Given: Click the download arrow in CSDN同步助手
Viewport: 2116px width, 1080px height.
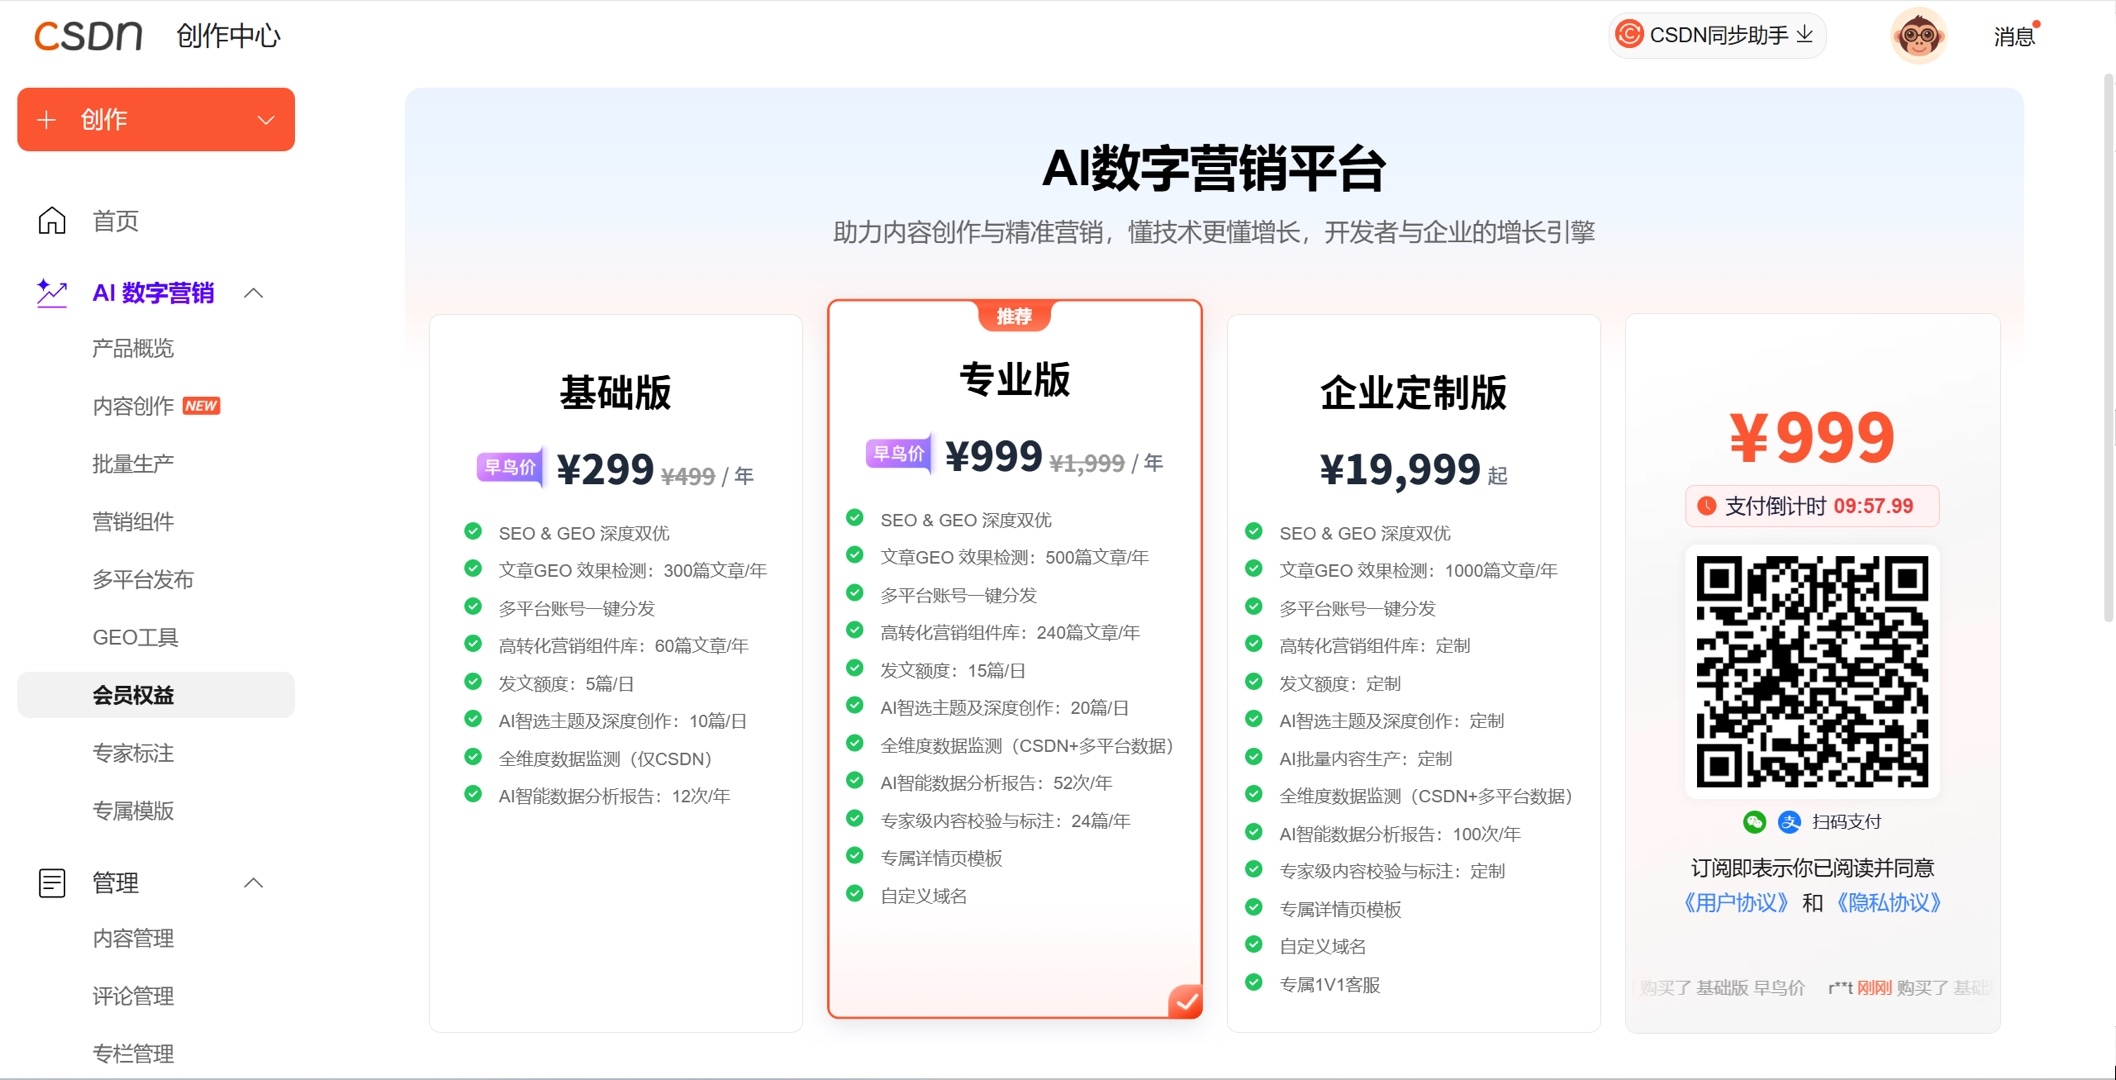Looking at the screenshot, I should (x=1805, y=35).
